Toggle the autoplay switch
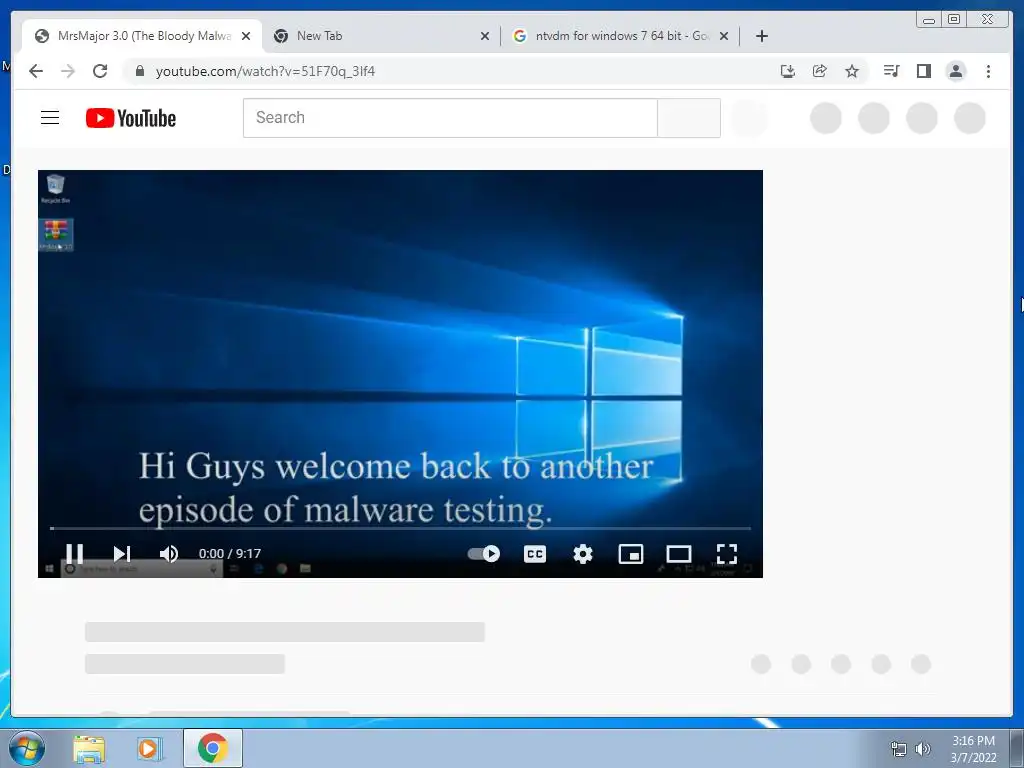Image resolution: width=1024 pixels, height=768 pixels. (x=484, y=554)
